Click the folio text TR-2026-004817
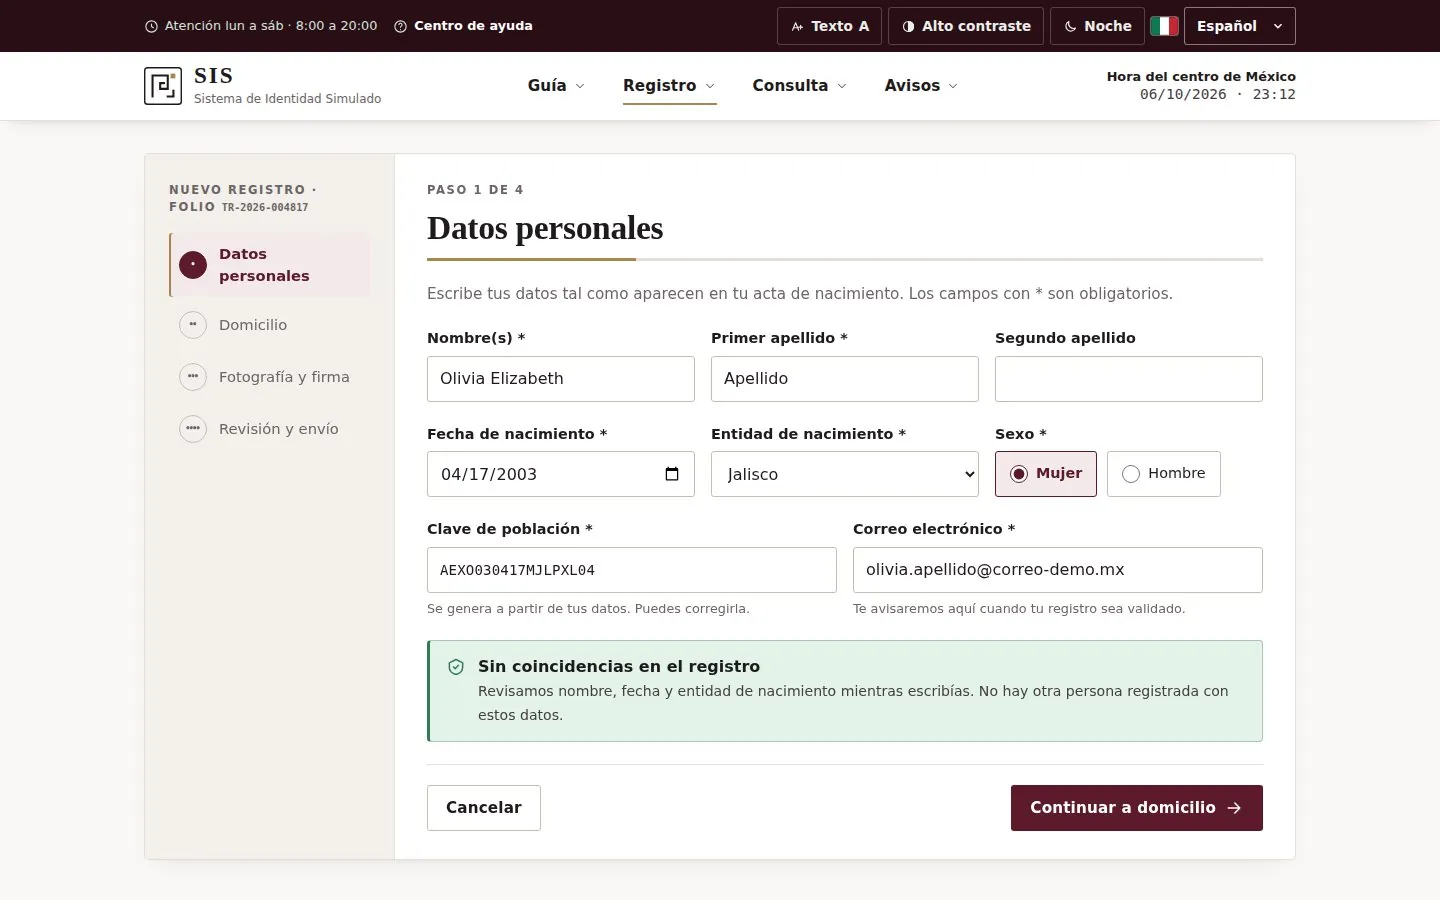This screenshot has width=1440, height=900. pos(265,208)
